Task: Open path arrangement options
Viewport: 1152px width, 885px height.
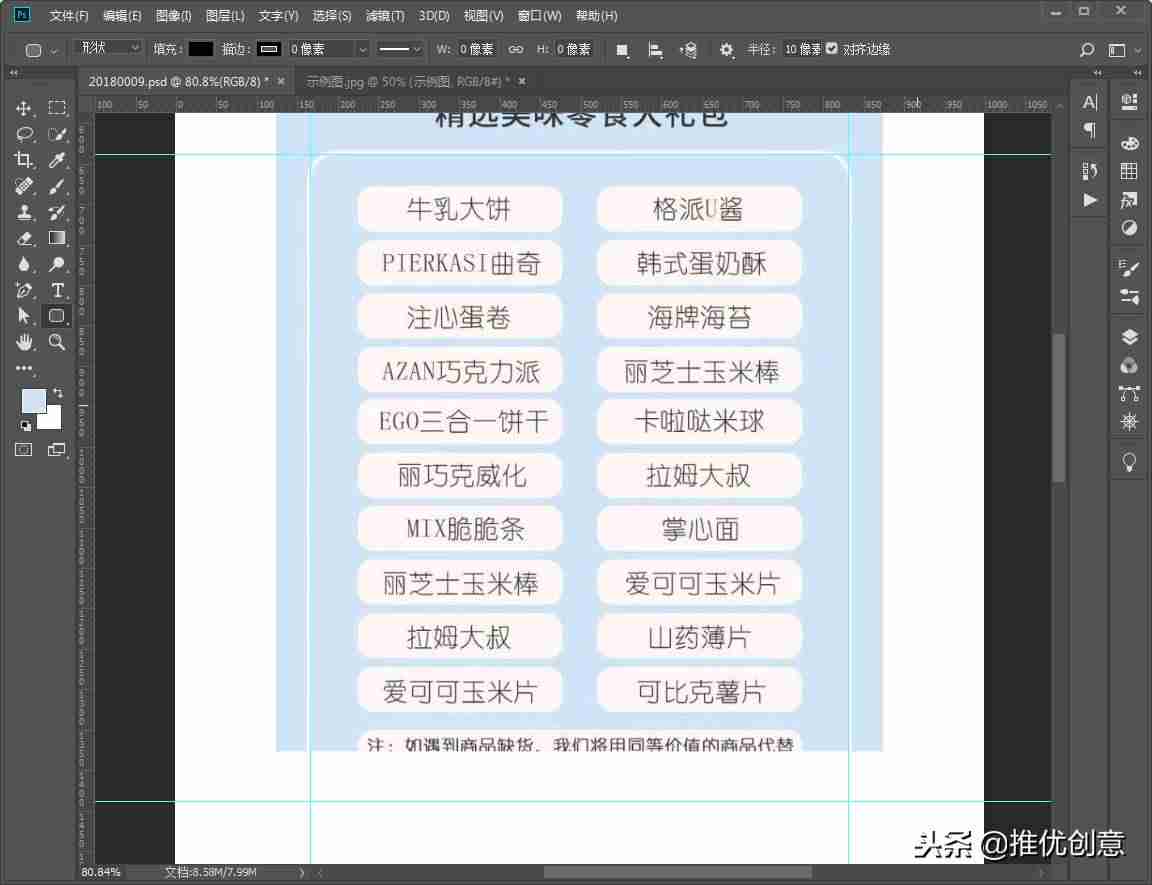Action: pos(688,50)
